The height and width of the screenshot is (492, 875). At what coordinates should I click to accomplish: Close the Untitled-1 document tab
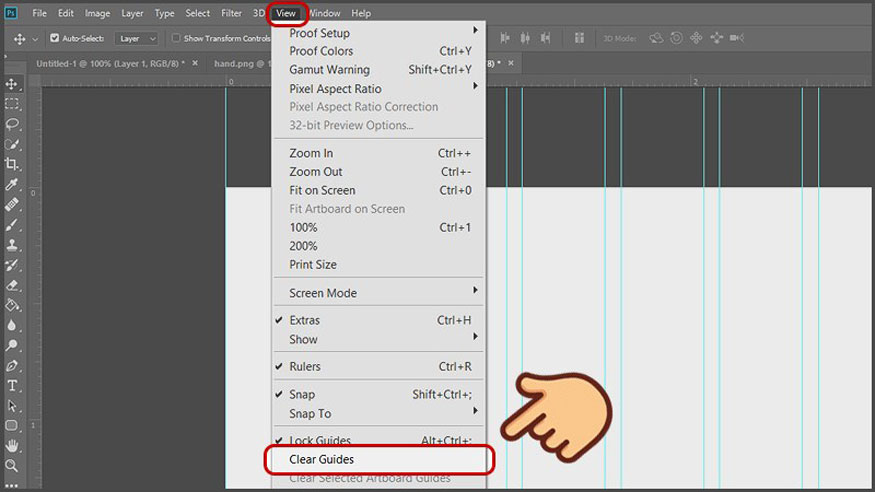point(193,63)
